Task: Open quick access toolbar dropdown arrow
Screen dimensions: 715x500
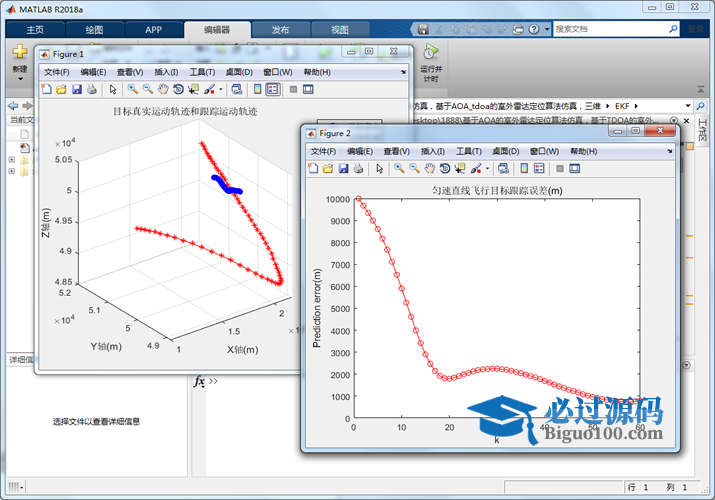Action: [547, 29]
